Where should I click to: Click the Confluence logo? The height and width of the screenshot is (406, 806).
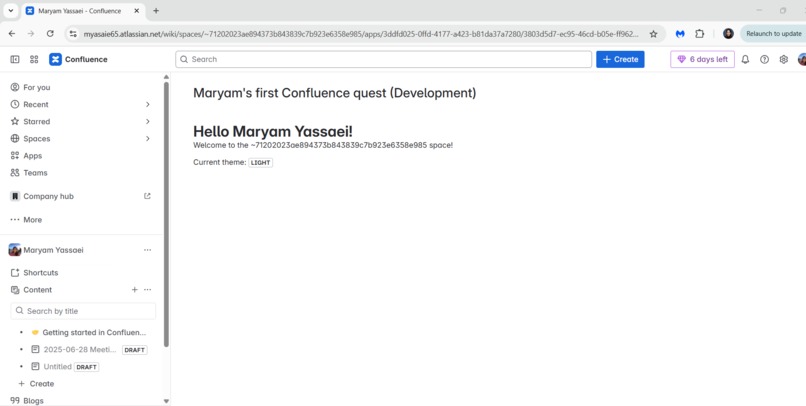[x=78, y=59]
